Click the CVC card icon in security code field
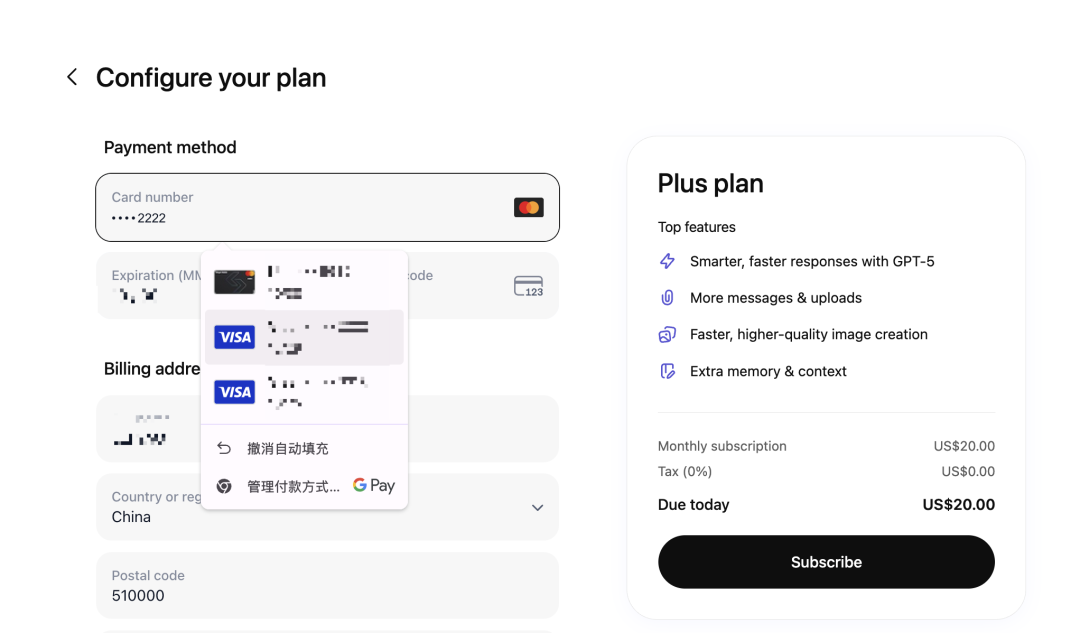This screenshot has height=633, width=1080. click(528, 286)
